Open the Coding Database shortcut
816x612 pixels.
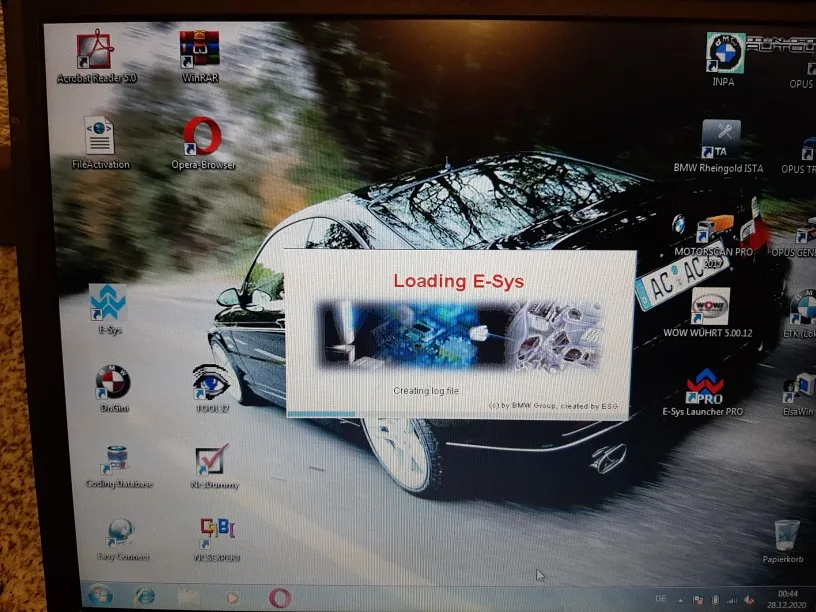[x=119, y=466]
